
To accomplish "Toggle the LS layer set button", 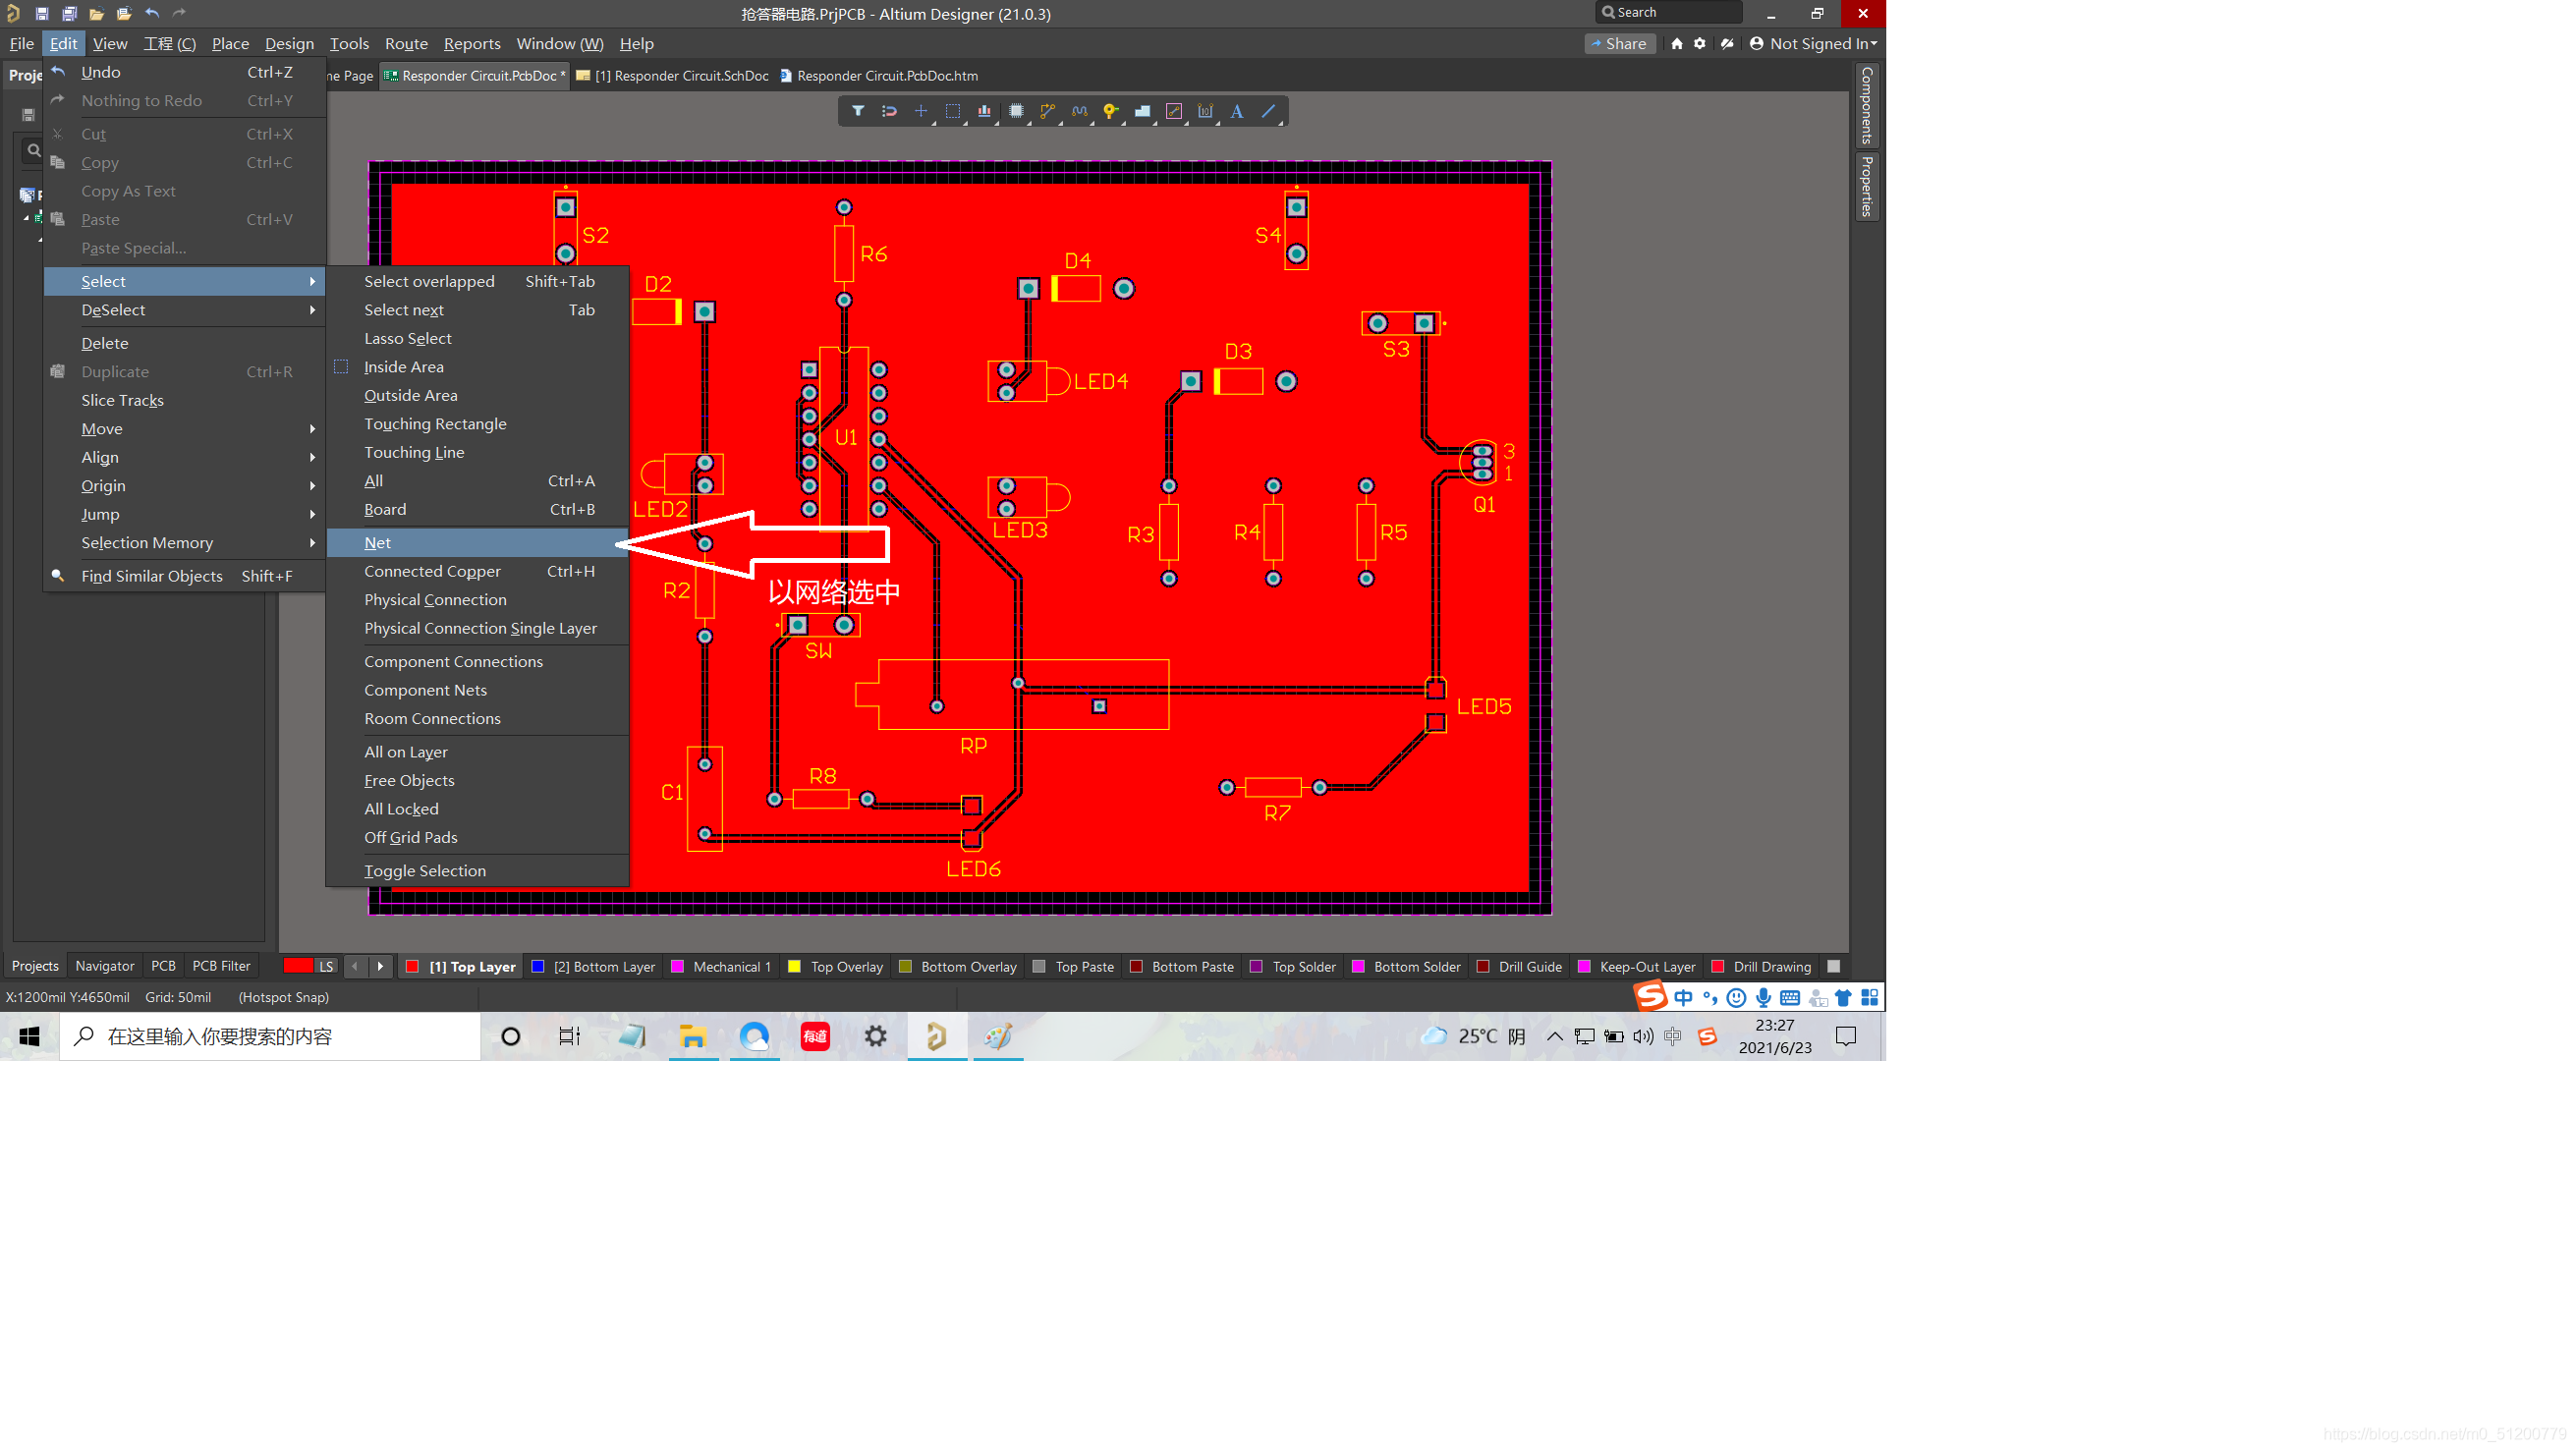I will point(326,966).
